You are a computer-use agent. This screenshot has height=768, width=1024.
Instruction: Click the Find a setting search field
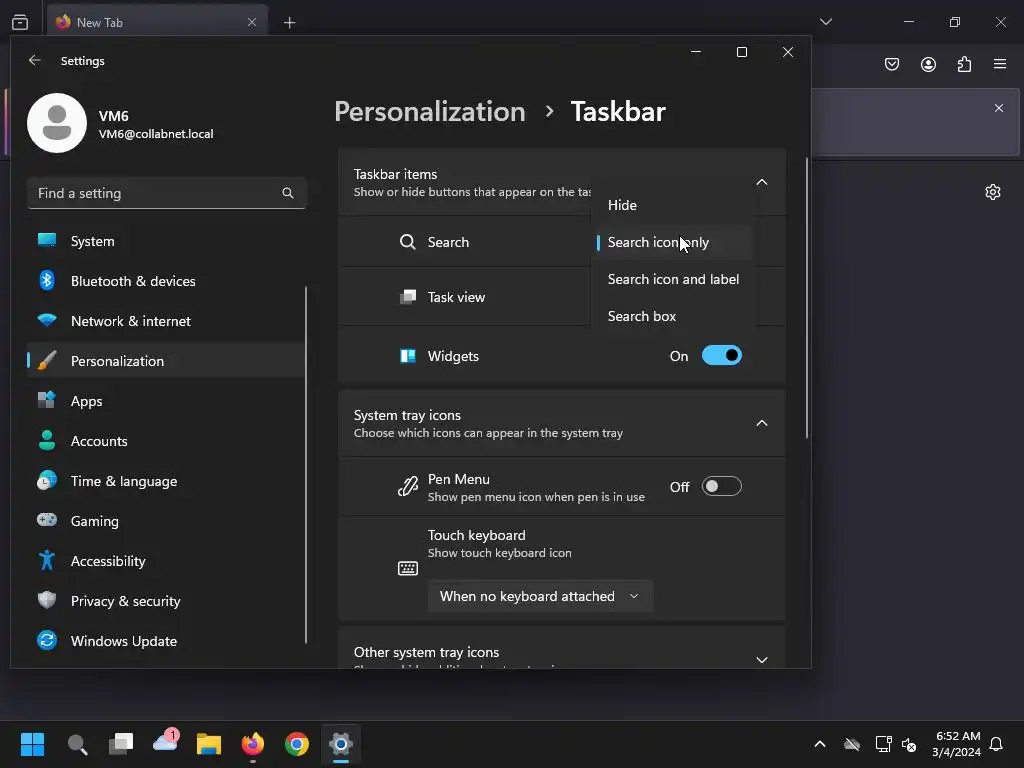point(167,193)
